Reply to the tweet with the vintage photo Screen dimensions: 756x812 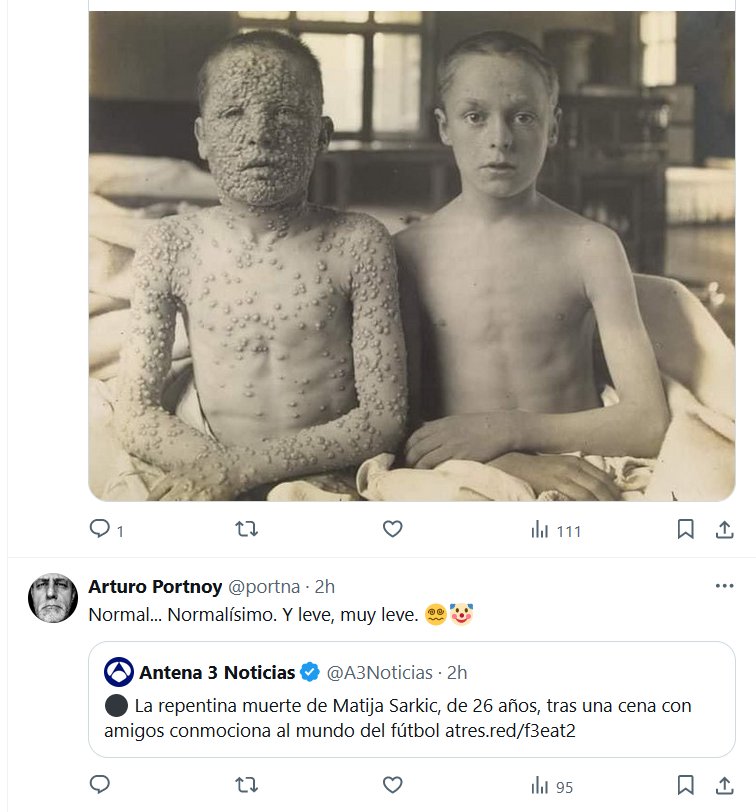100,529
